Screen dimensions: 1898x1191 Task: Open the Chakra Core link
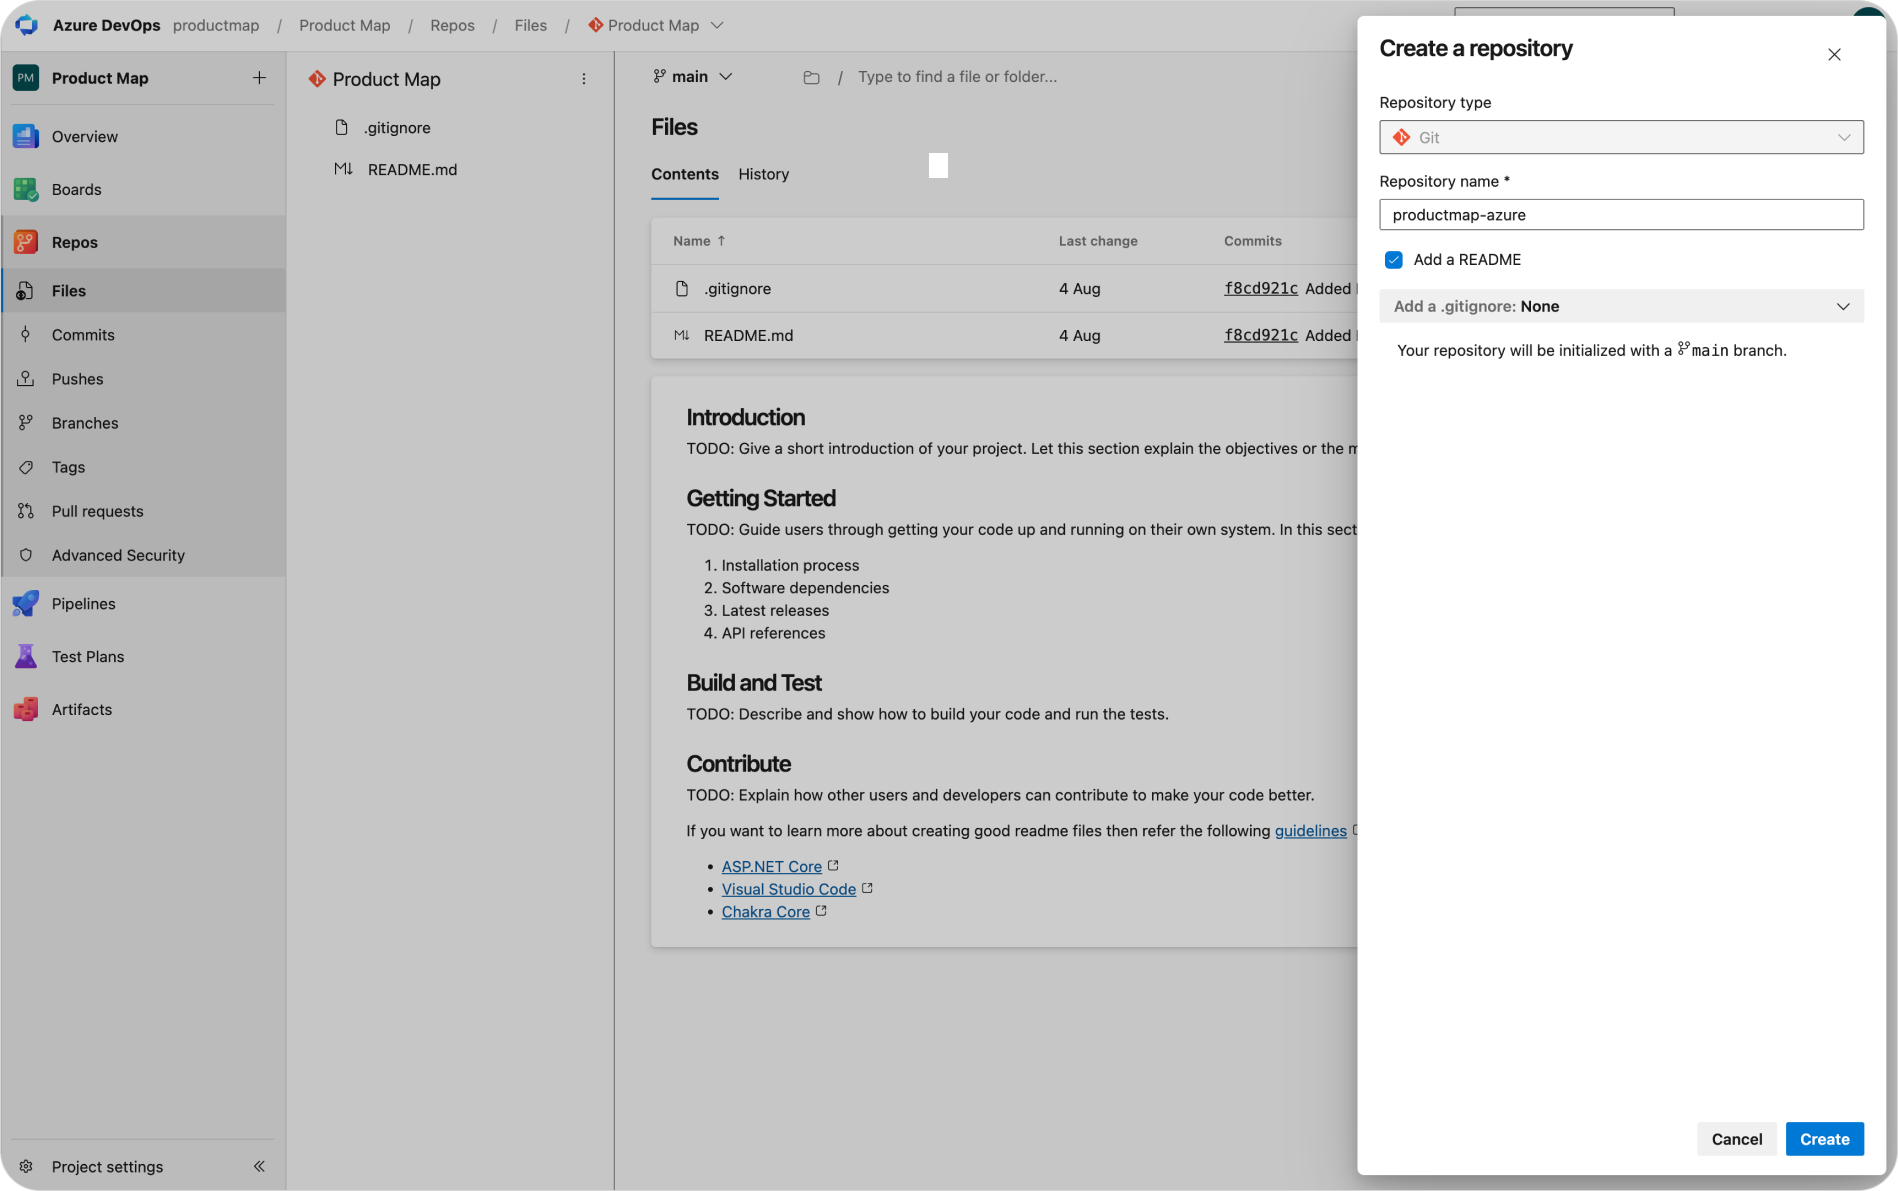(766, 912)
